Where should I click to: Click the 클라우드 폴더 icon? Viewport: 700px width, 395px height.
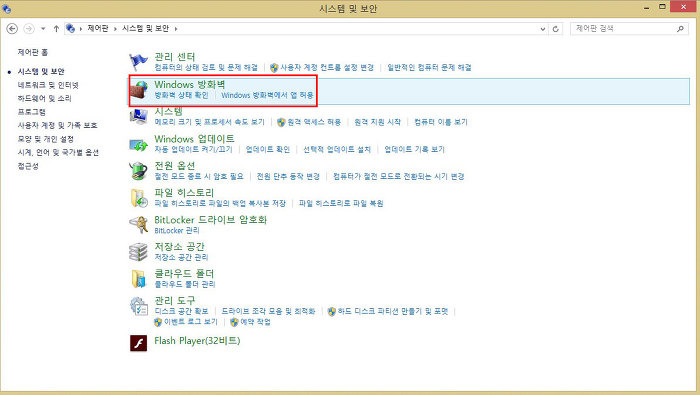pyautogui.click(x=138, y=279)
